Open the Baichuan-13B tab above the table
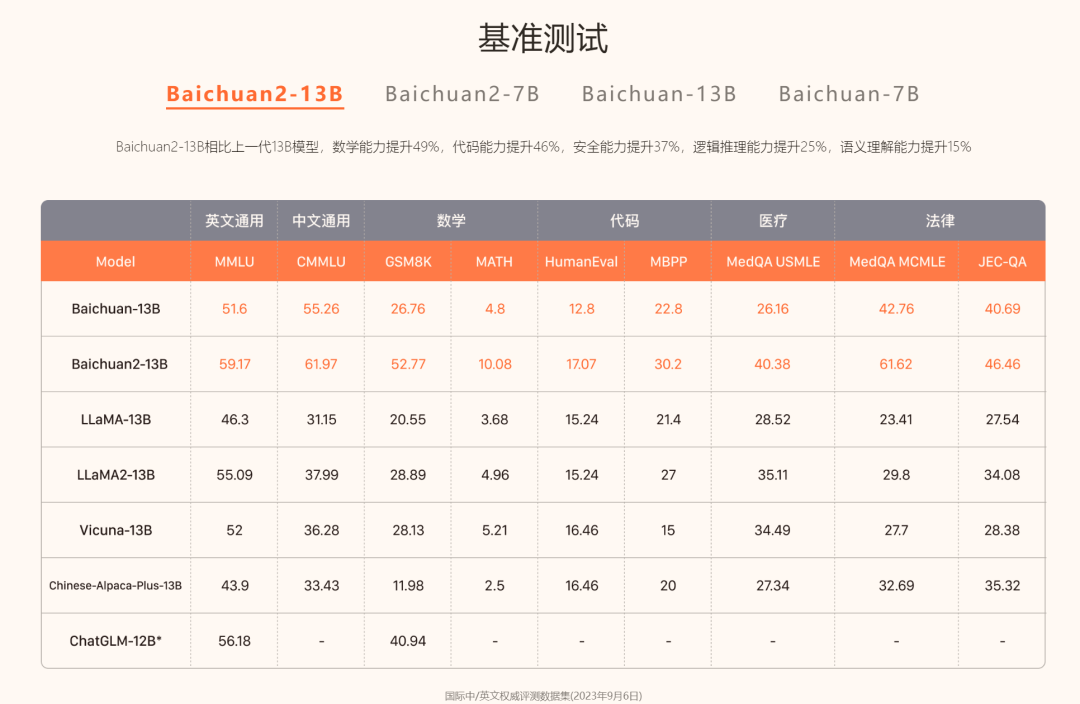The width and height of the screenshot is (1080, 704). click(659, 94)
